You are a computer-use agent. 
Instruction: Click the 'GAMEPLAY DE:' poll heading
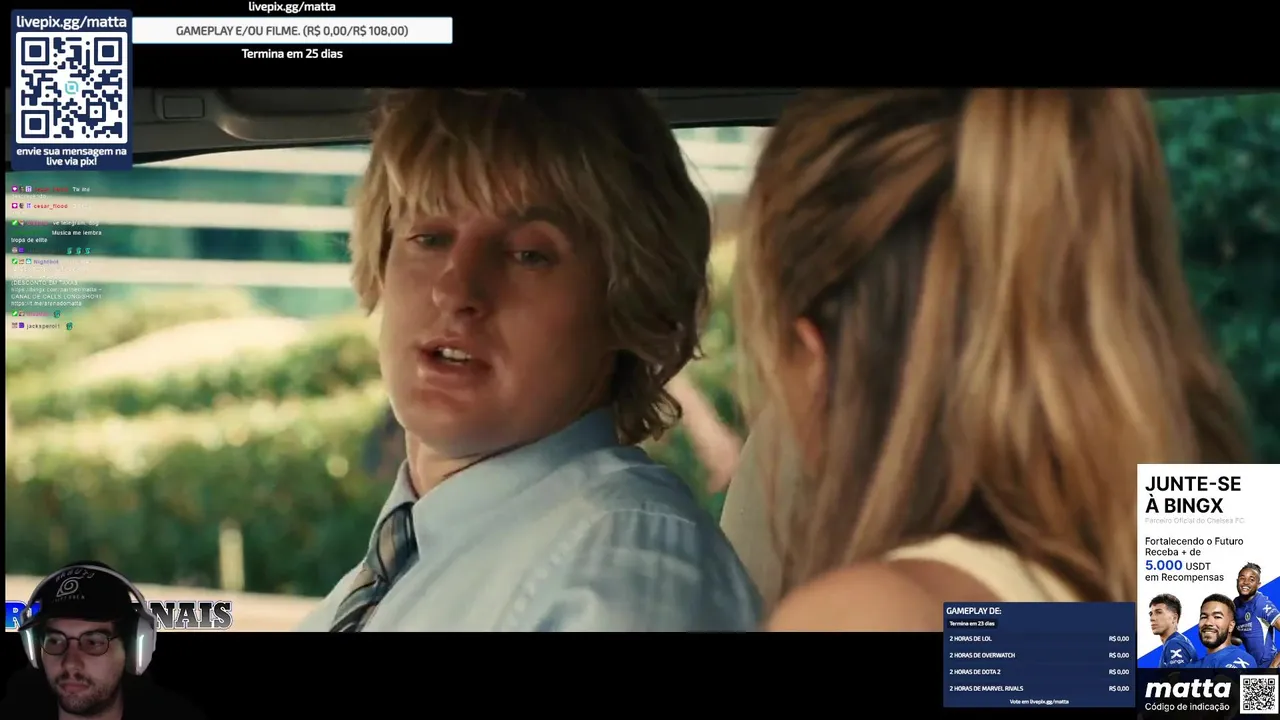[x=973, y=611]
